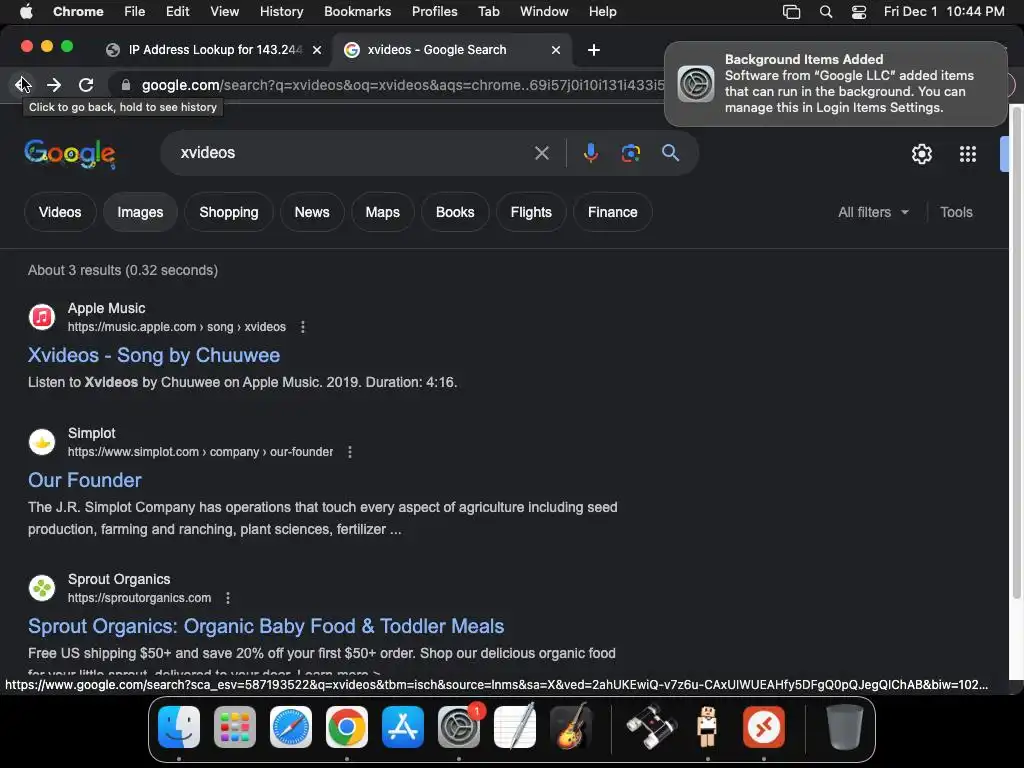Open TextEdit from the Dock
The height and width of the screenshot is (768, 1024).
(x=515, y=727)
